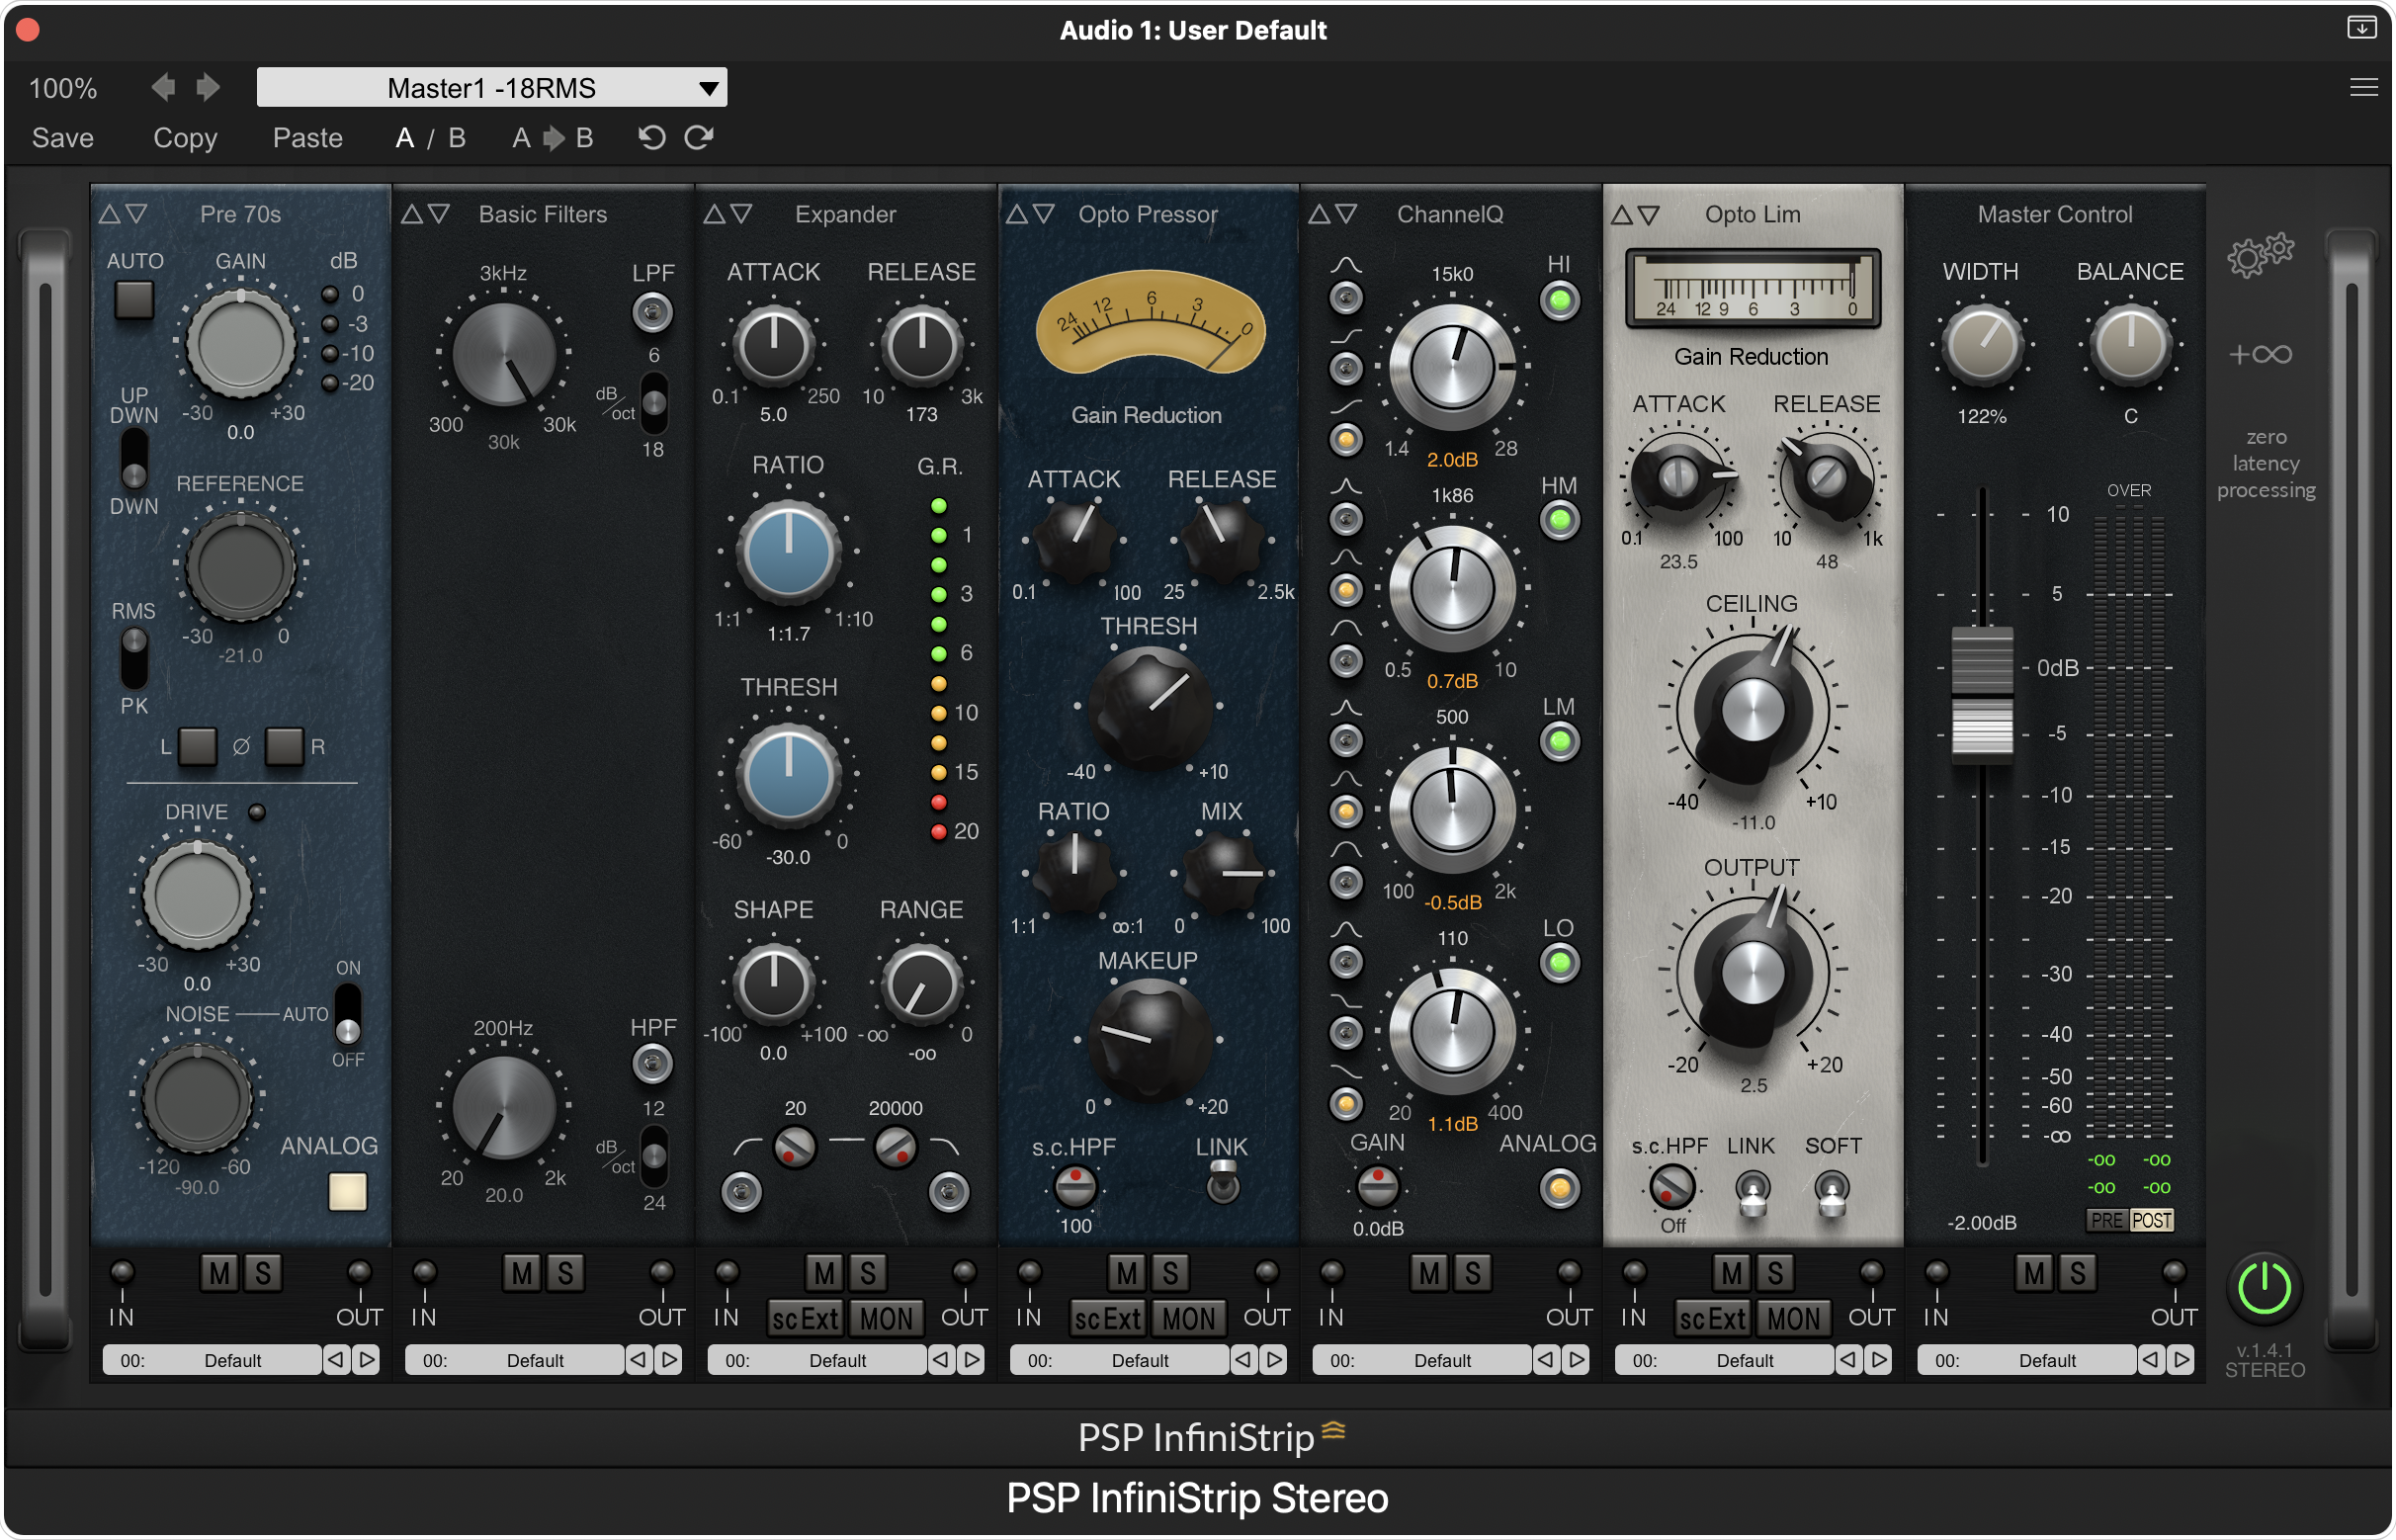Select PRE metering button
This screenshot has height=1540, width=2396.
[x=2107, y=1220]
